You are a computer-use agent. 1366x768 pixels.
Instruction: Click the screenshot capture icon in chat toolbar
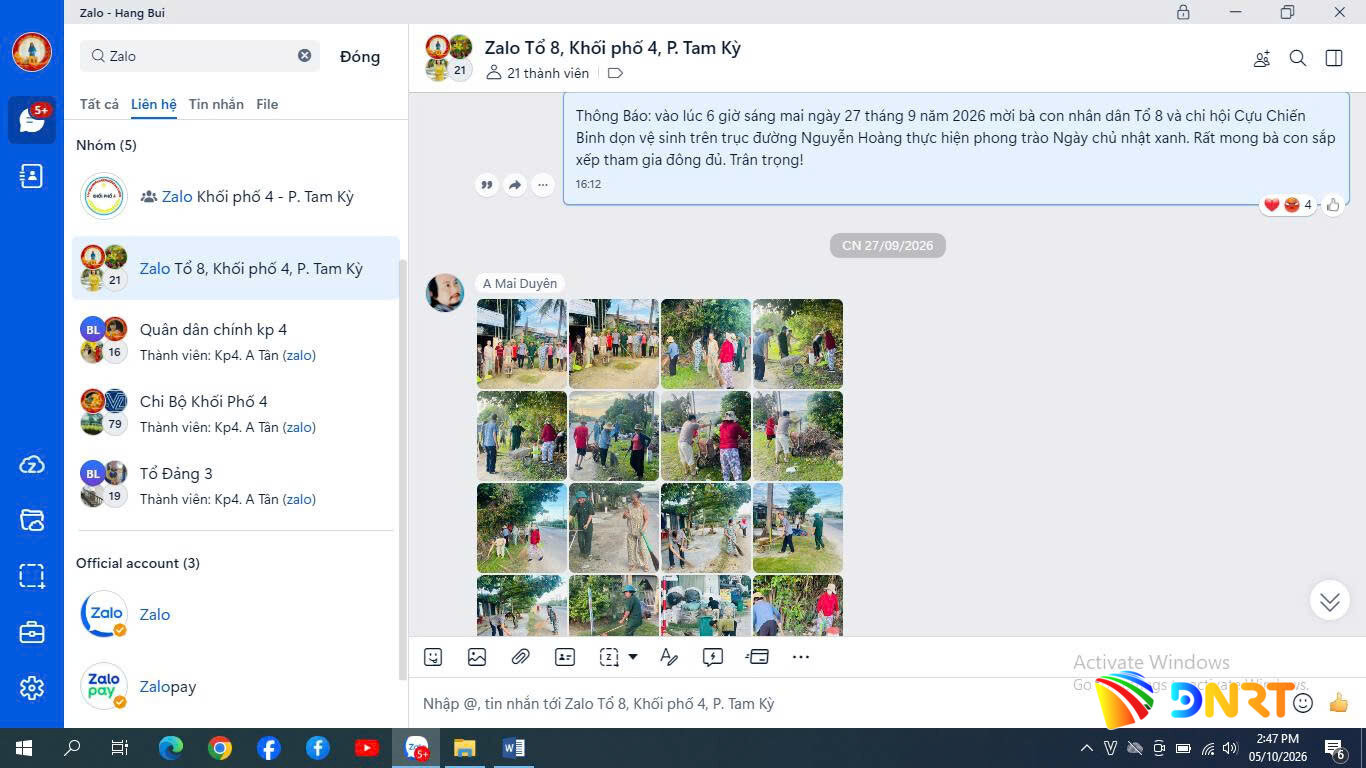click(609, 657)
